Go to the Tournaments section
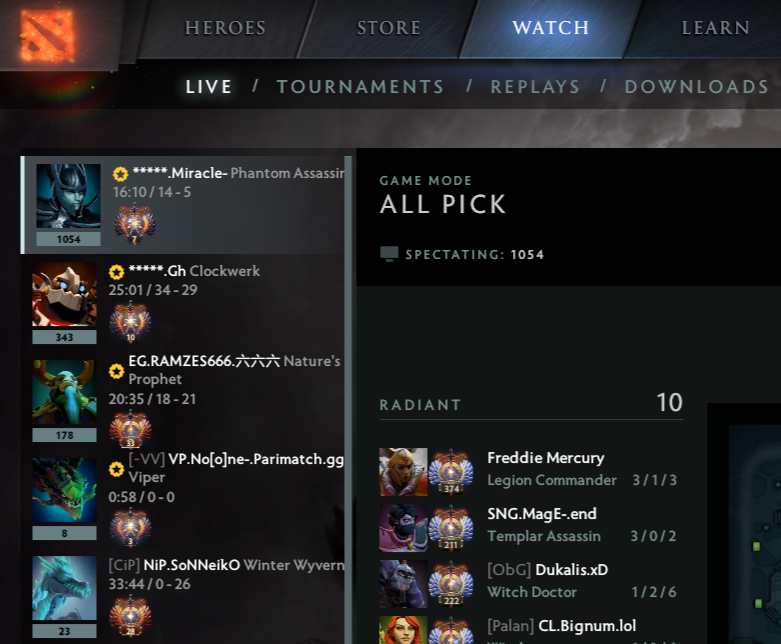 [x=360, y=87]
